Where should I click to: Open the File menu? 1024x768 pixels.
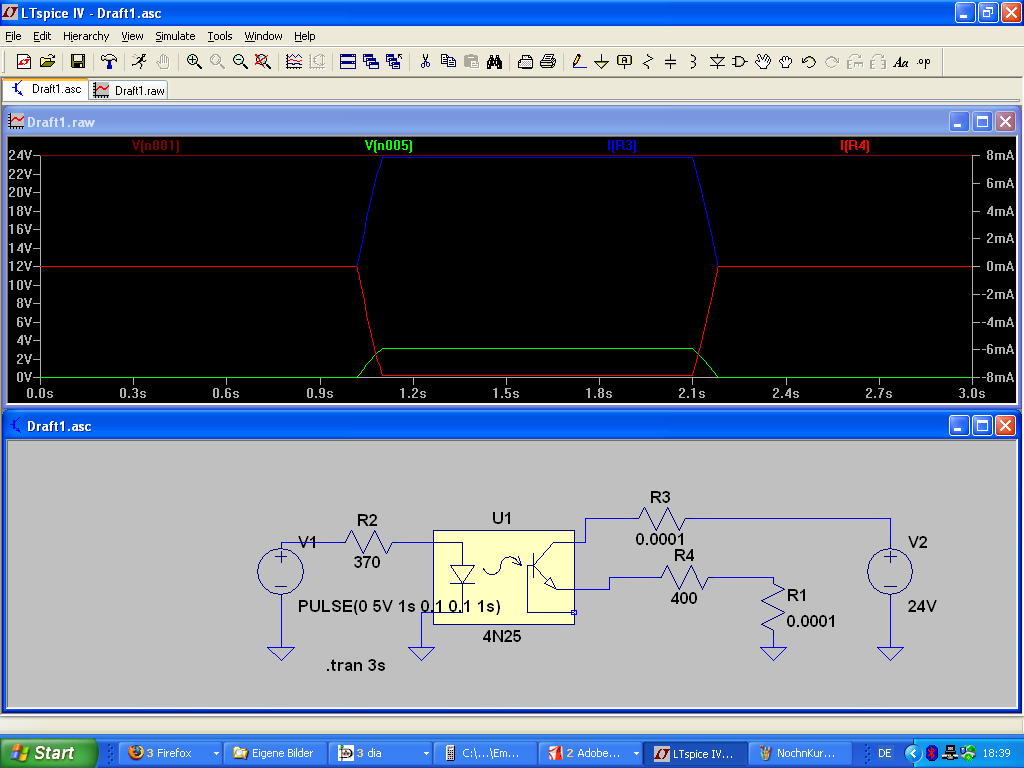click(13, 36)
